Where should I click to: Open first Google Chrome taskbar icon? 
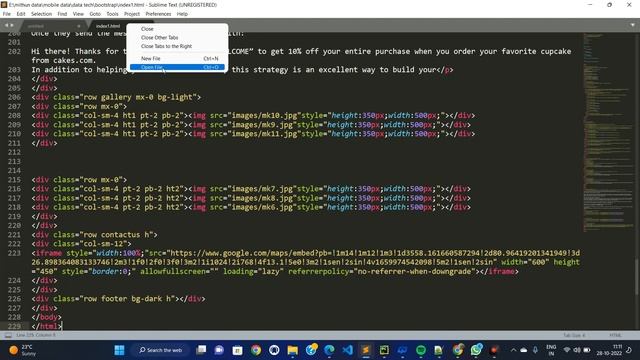(x=256, y=350)
